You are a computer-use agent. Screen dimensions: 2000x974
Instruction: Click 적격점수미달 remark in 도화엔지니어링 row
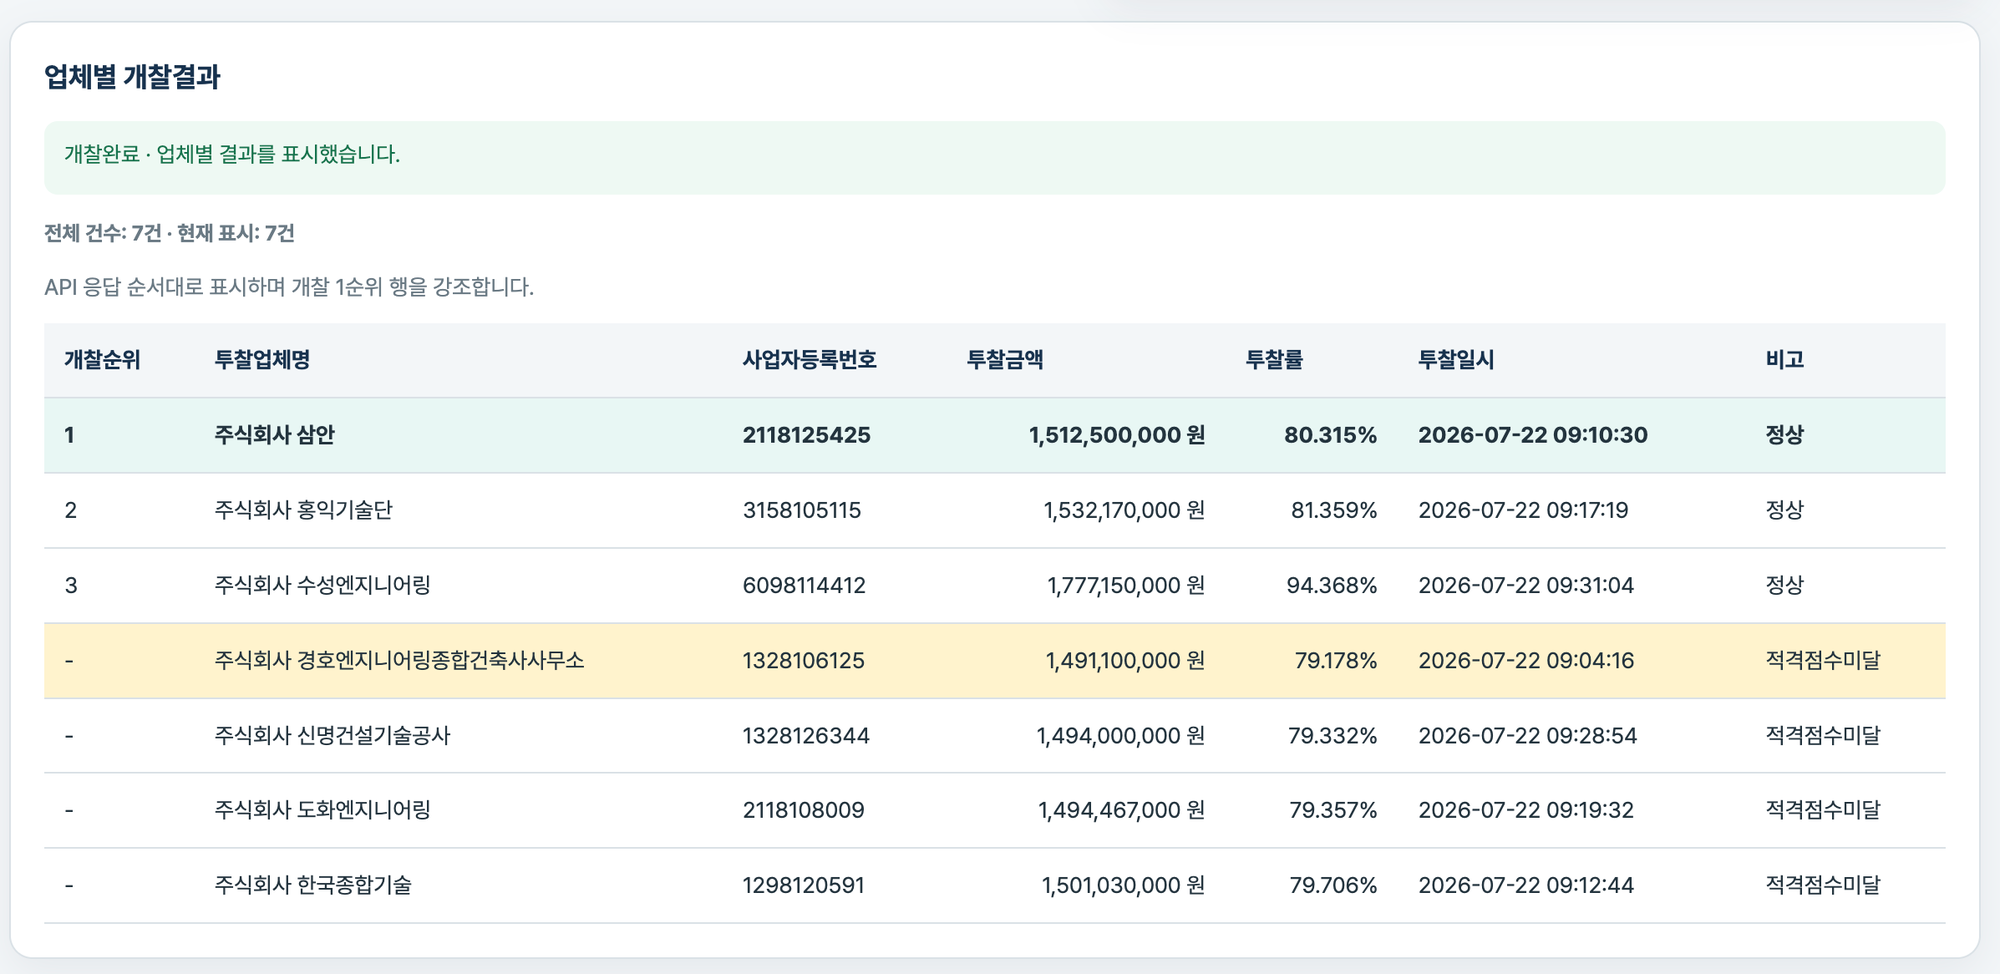point(1823,810)
